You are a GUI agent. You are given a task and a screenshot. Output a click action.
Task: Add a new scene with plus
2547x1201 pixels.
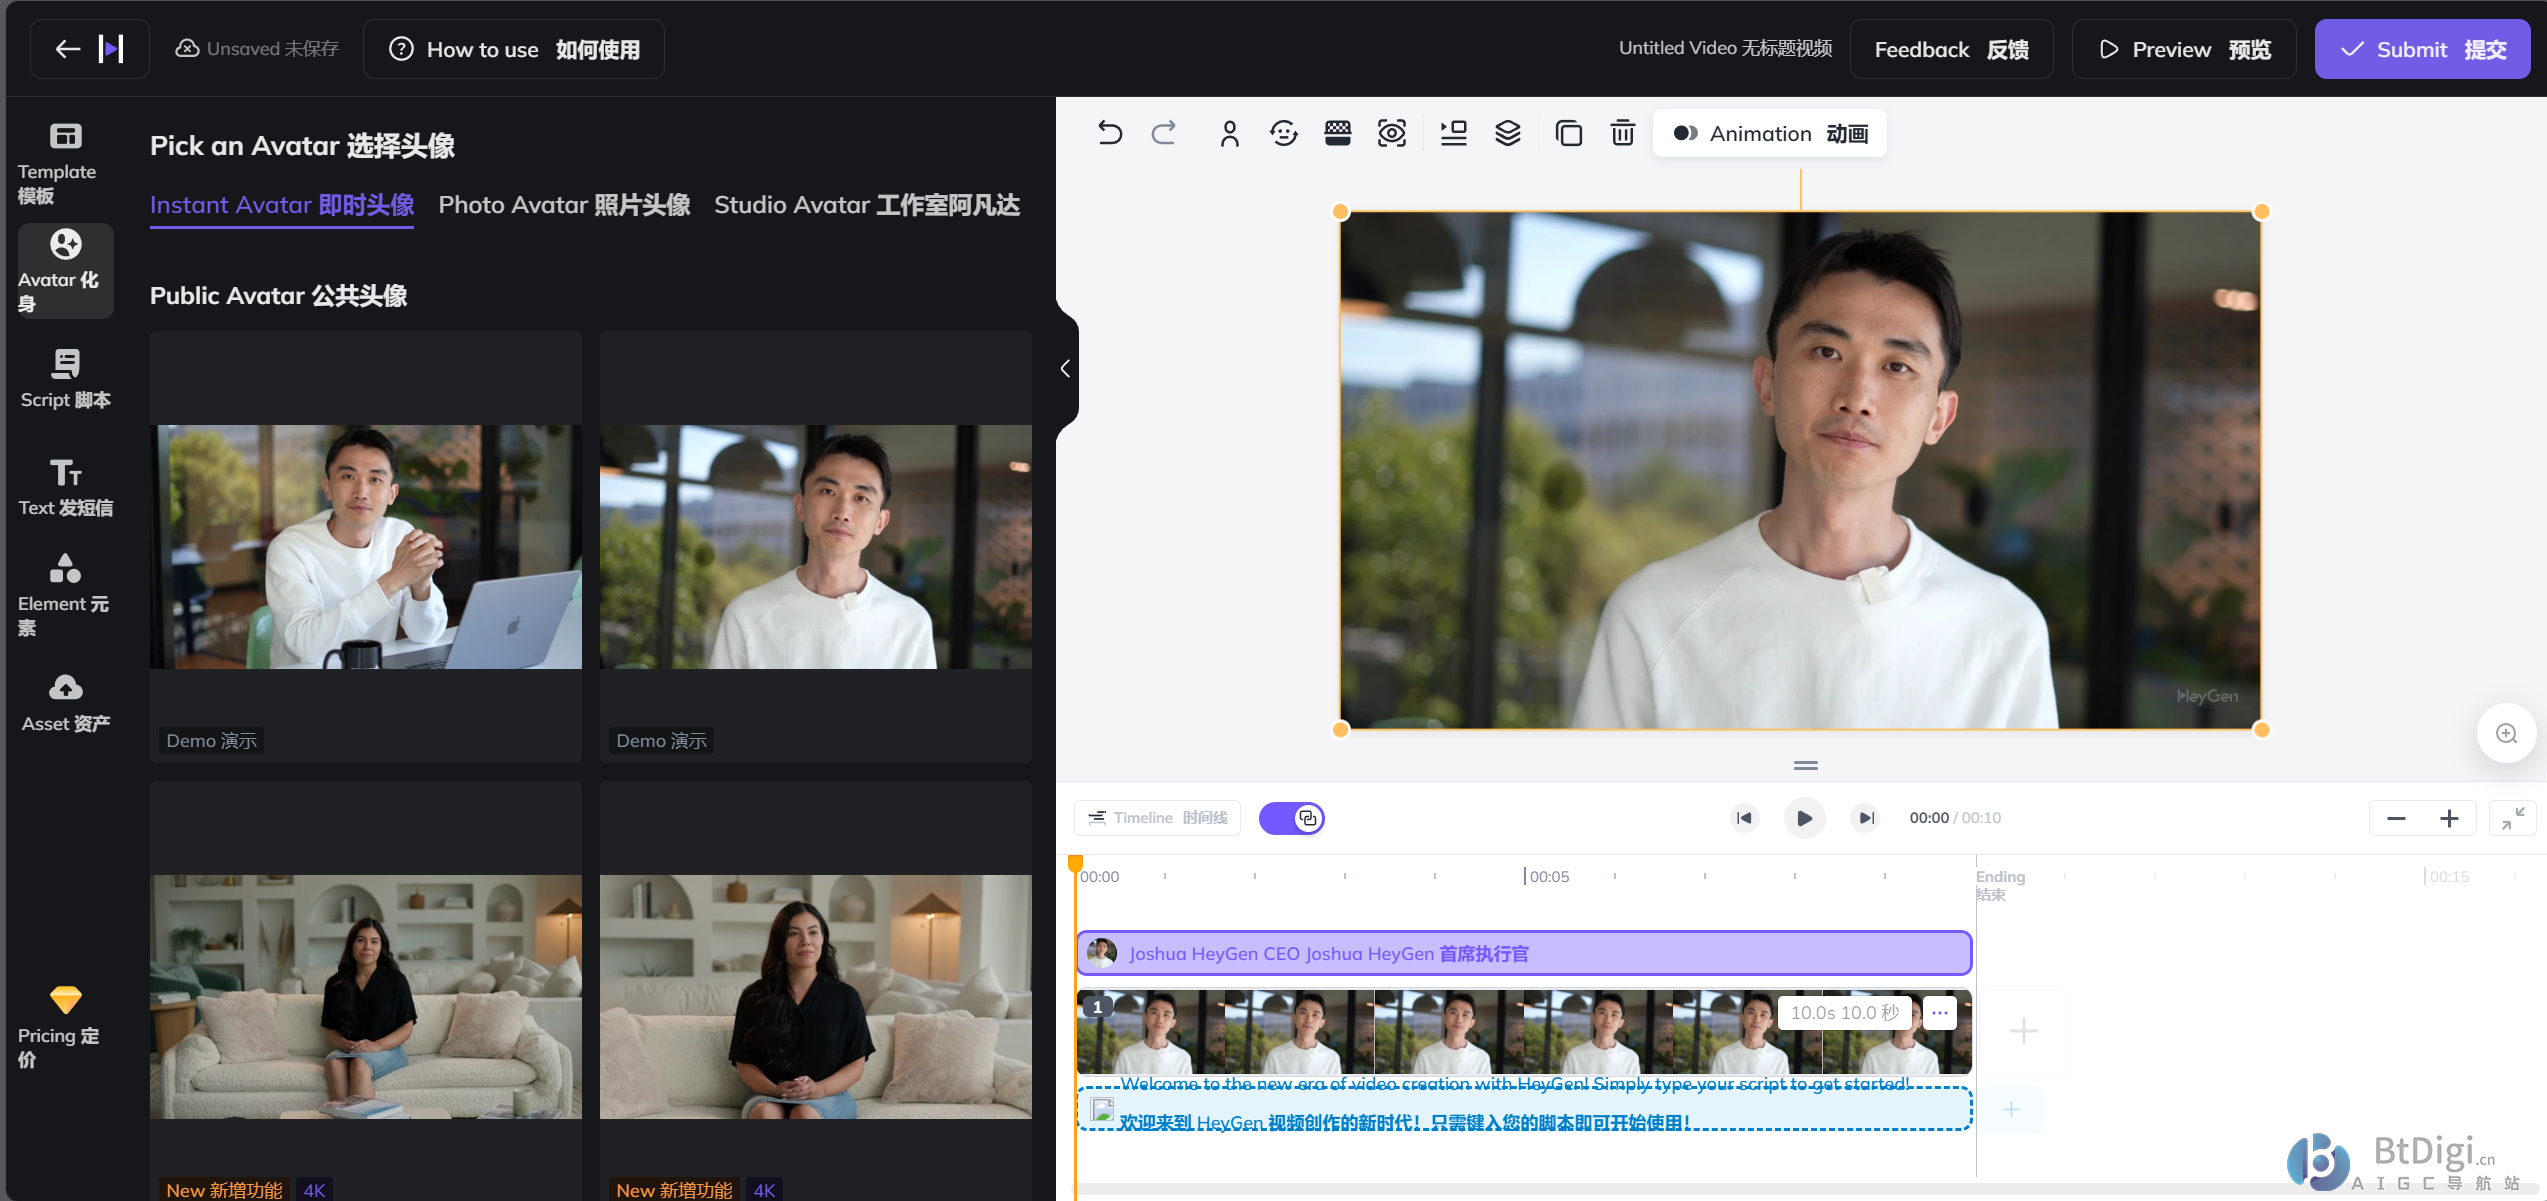2024,1031
